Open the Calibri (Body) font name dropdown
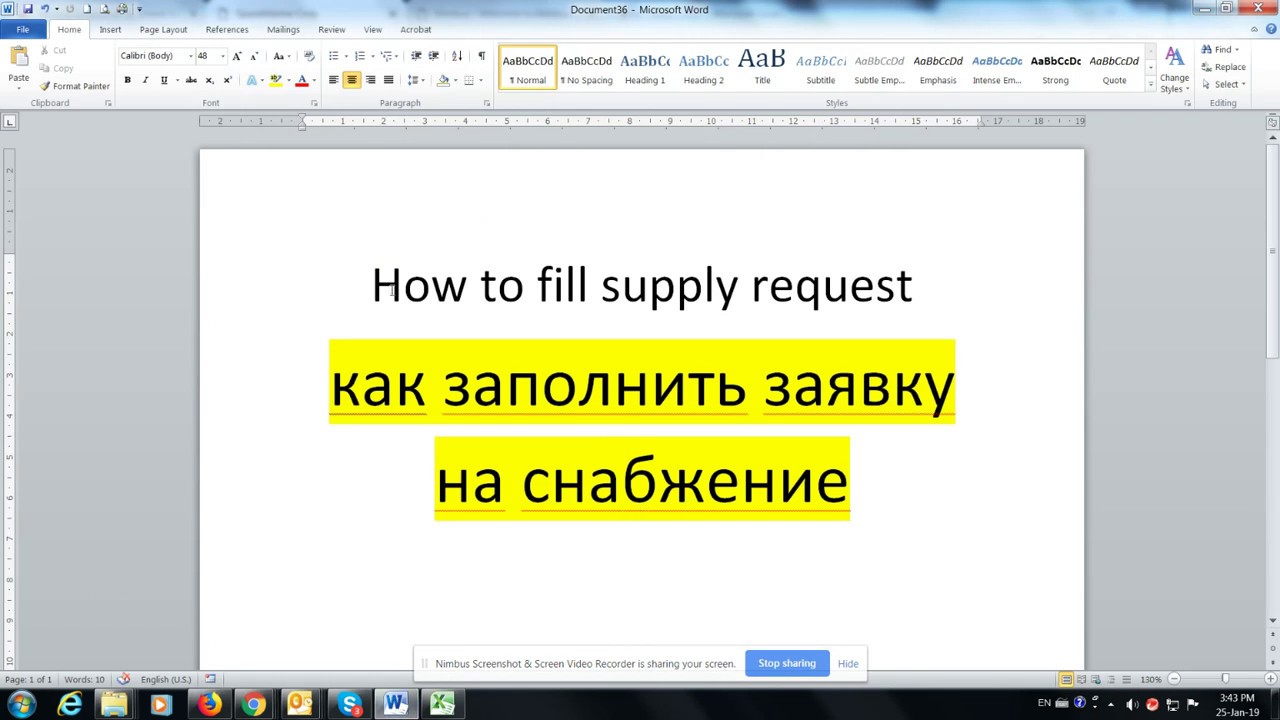 (x=190, y=56)
